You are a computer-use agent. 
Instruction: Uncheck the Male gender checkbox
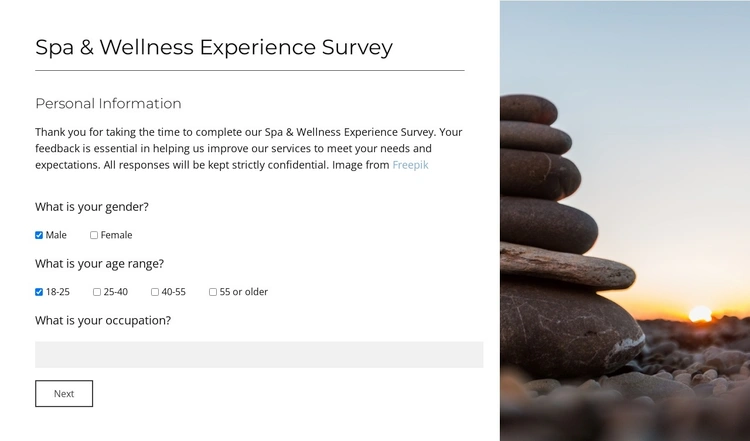coord(39,235)
